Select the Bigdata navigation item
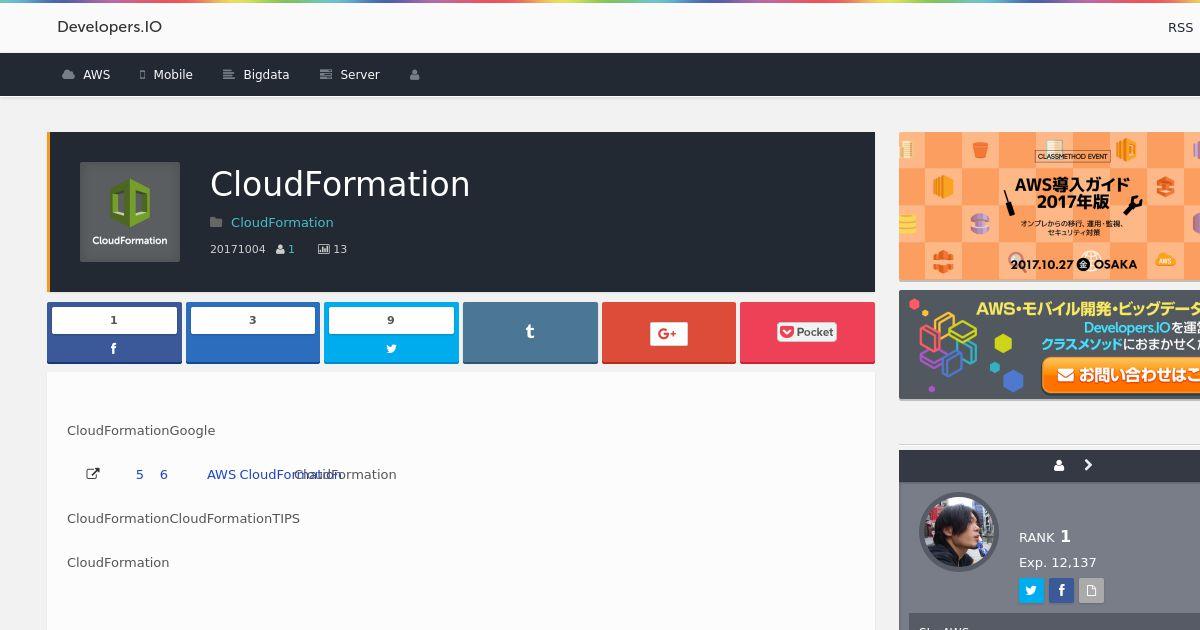Viewport: 1200px width, 630px height. 256,75
